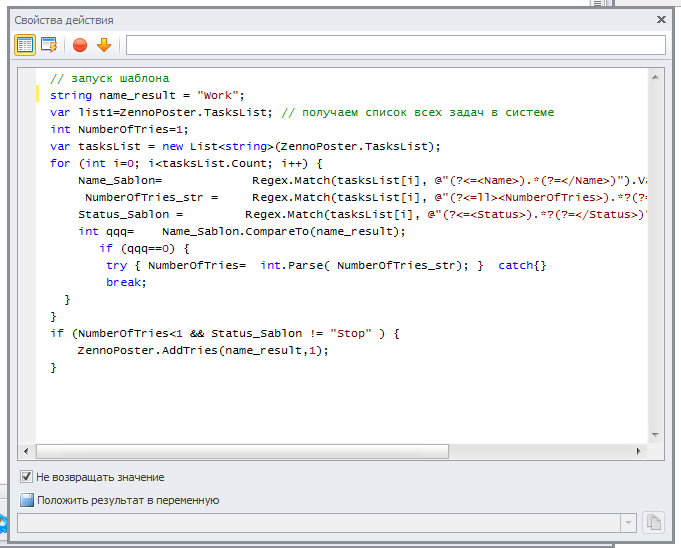Click the horizontal scrollbar thumb
Image resolution: width=681 pixels, height=548 pixels.
(242, 451)
